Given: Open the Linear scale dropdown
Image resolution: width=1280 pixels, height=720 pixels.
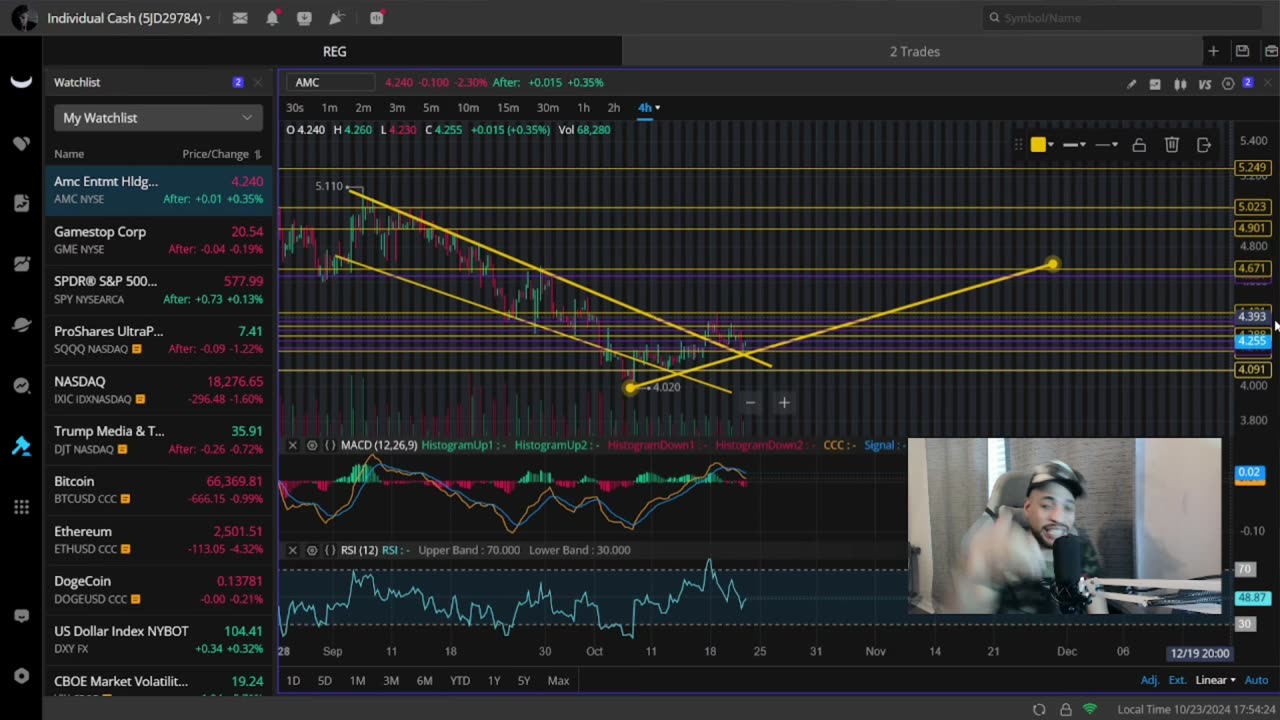Looking at the screenshot, I should (x=1215, y=680).
